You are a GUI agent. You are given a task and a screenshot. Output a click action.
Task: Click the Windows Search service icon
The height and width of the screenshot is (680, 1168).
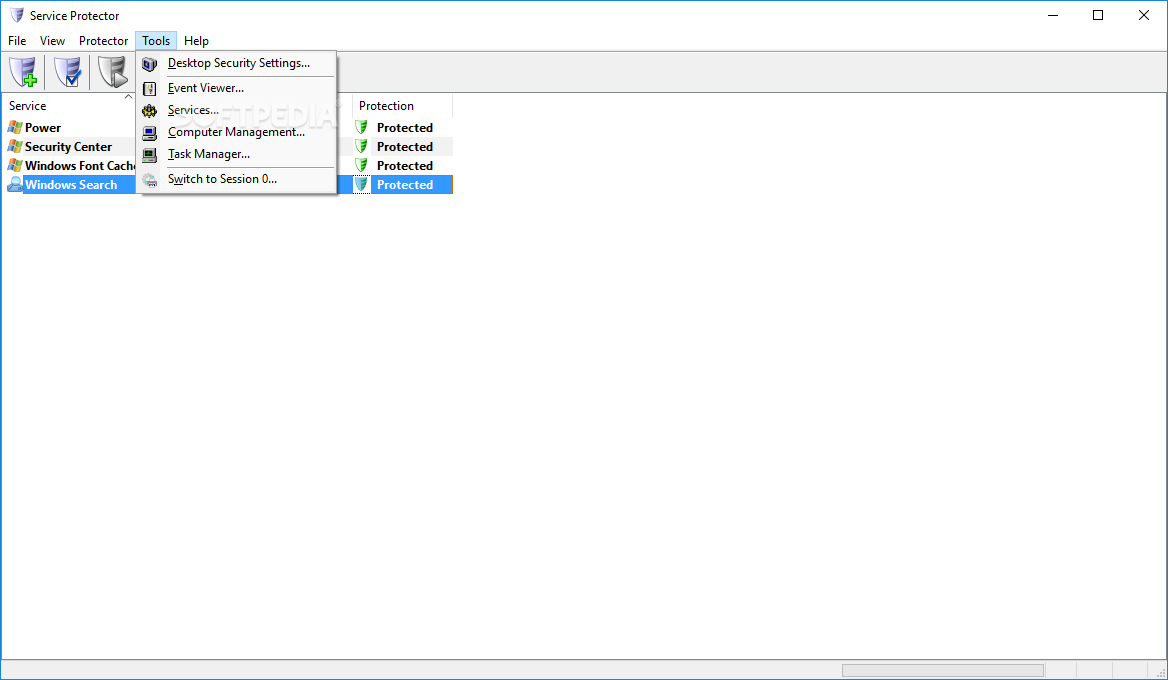[15, 185]
